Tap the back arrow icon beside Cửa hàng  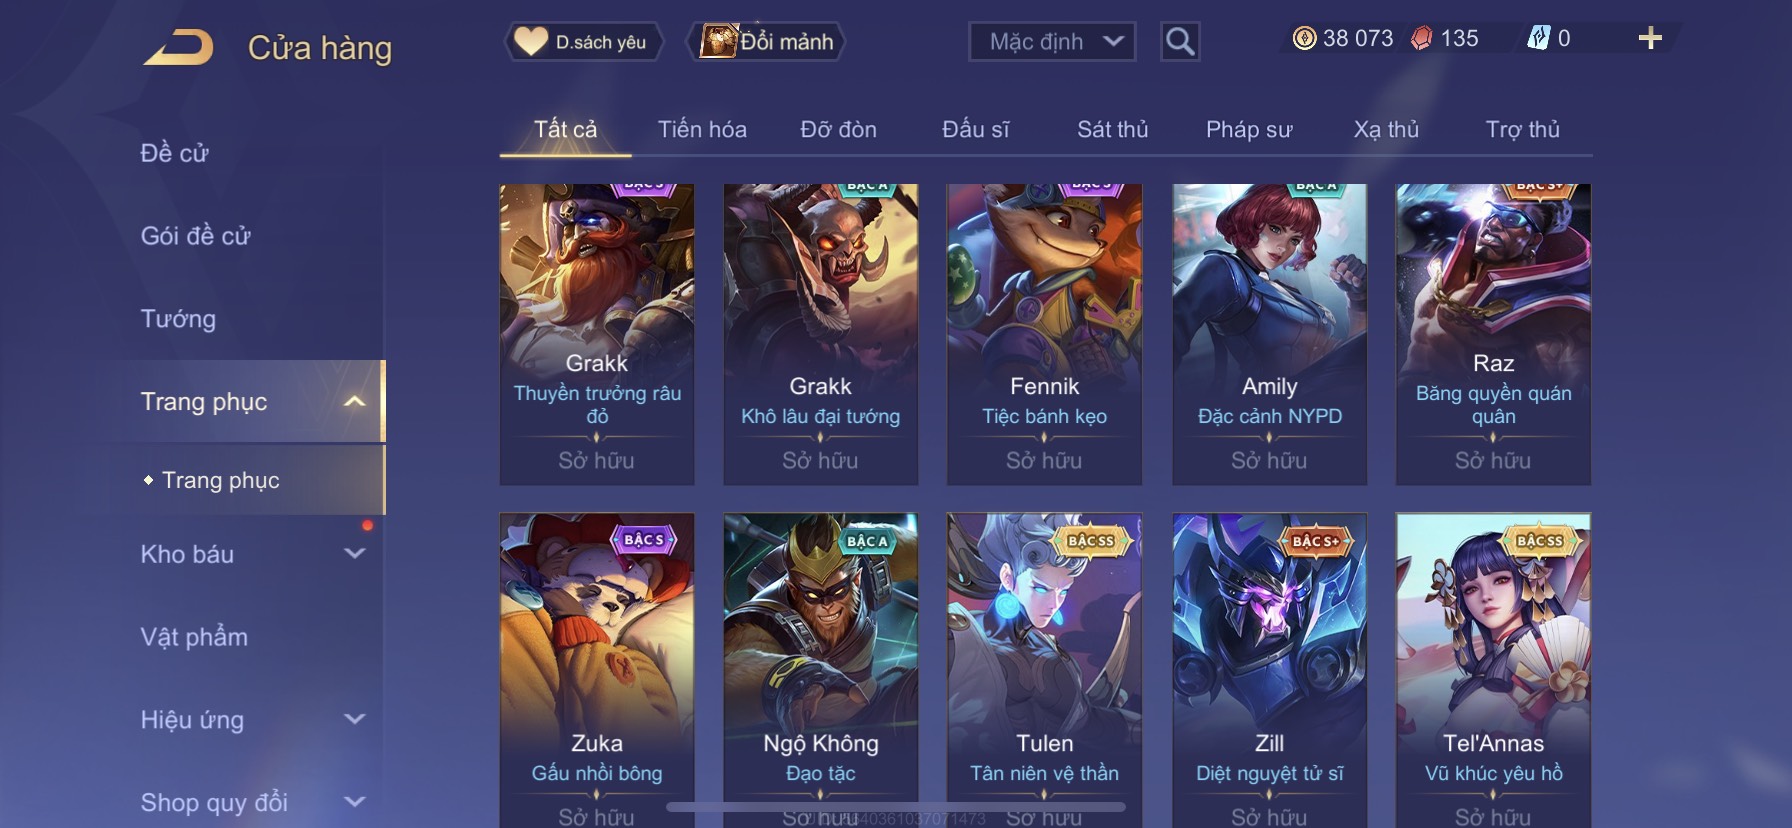(x=179, y=47)
